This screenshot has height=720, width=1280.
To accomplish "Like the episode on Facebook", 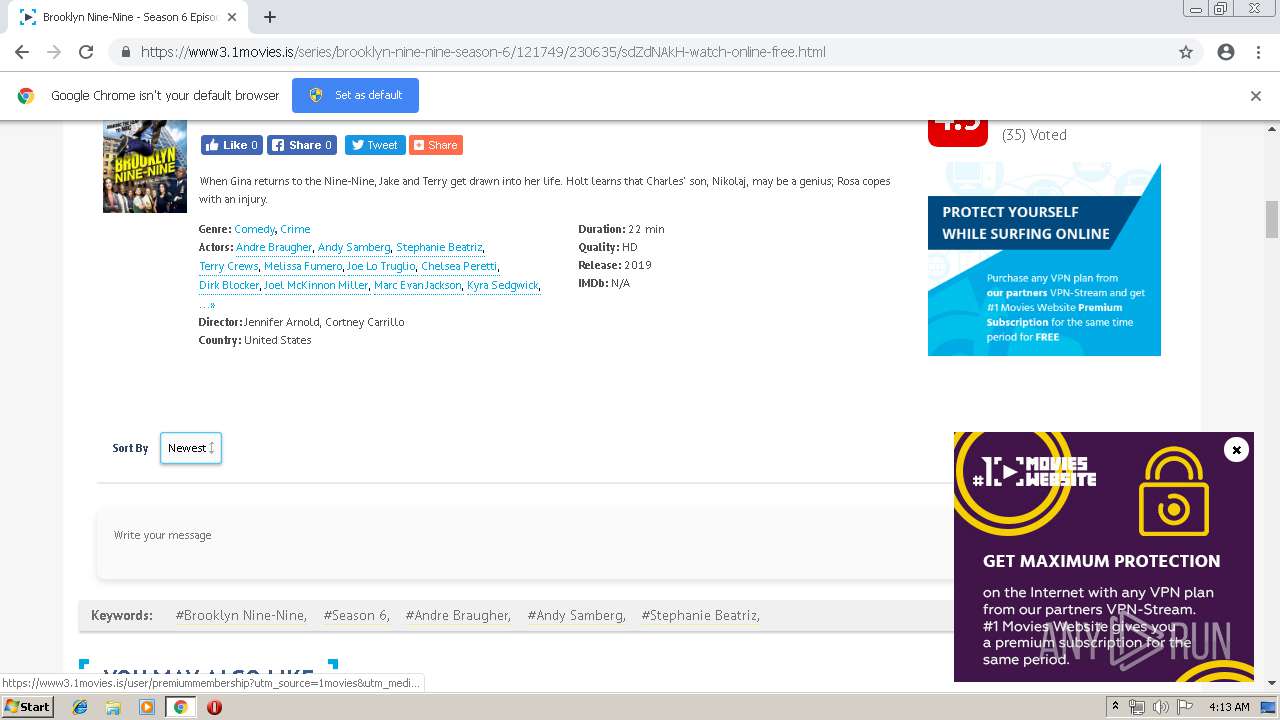I will pos(232,145).
